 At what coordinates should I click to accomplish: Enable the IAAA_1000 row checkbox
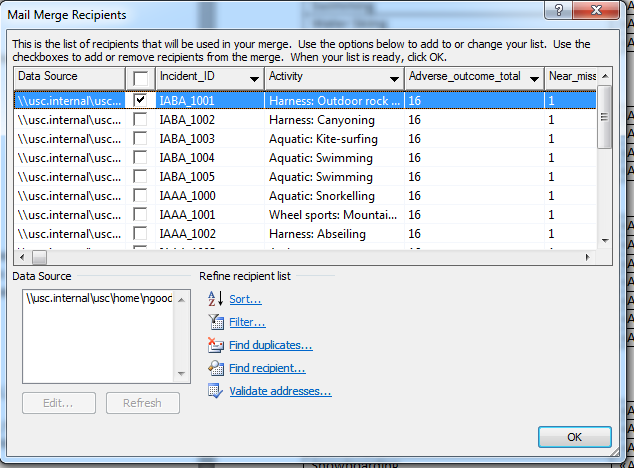coord(141,196)
